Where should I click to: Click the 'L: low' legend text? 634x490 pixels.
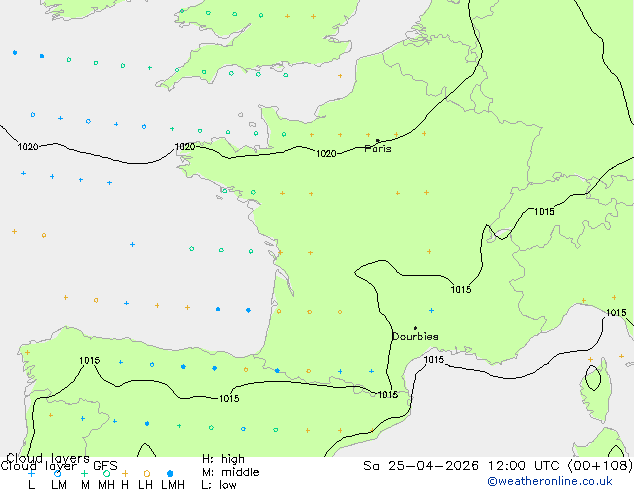click(219, 485)
